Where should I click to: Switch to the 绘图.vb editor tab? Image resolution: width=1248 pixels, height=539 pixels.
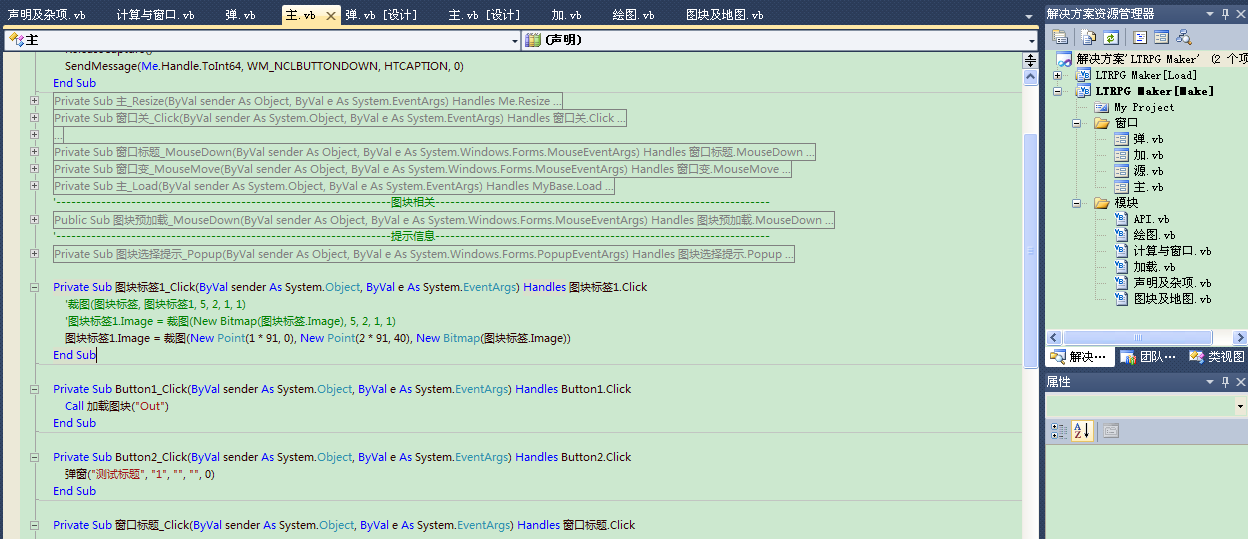tap(634, 16)
